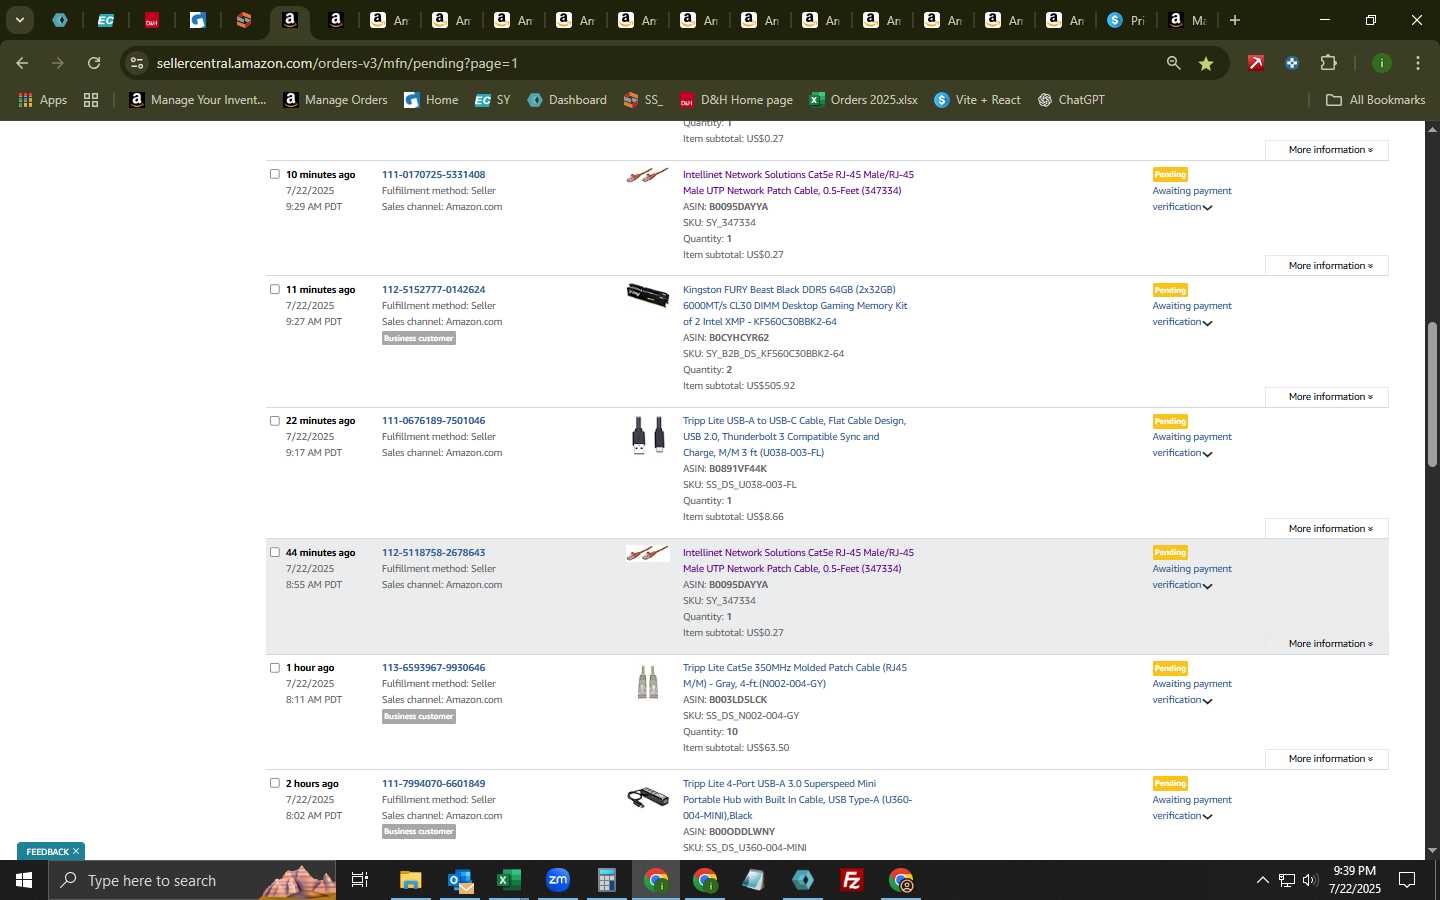Image resolution: width=1440 pixels, height=900 pixels.
Task: Open the ChatGPT bookmark
Action: coord(1071,100)
